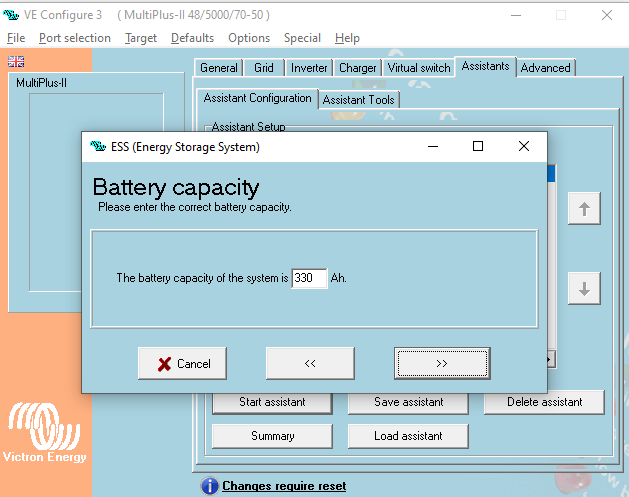Open the File menu
The width and height of the screenshot is (629, 497).
16,38
